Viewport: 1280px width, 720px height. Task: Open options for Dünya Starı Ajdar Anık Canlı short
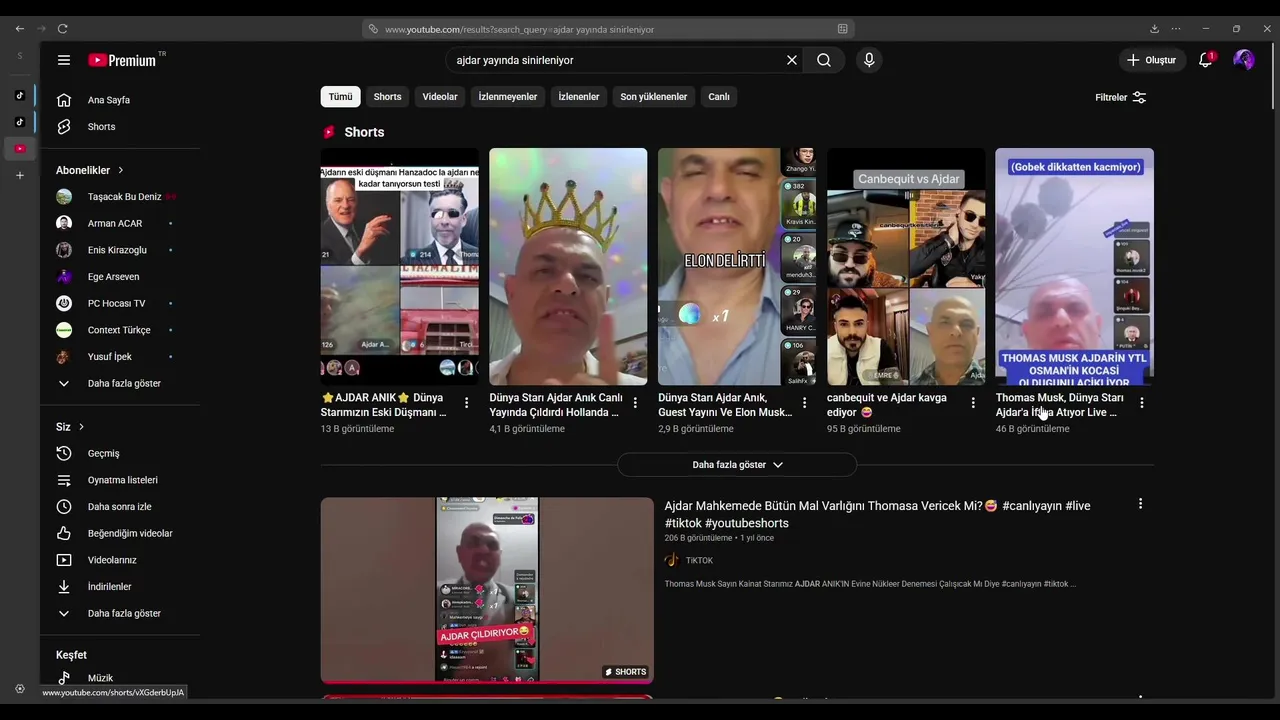point(635,403)
